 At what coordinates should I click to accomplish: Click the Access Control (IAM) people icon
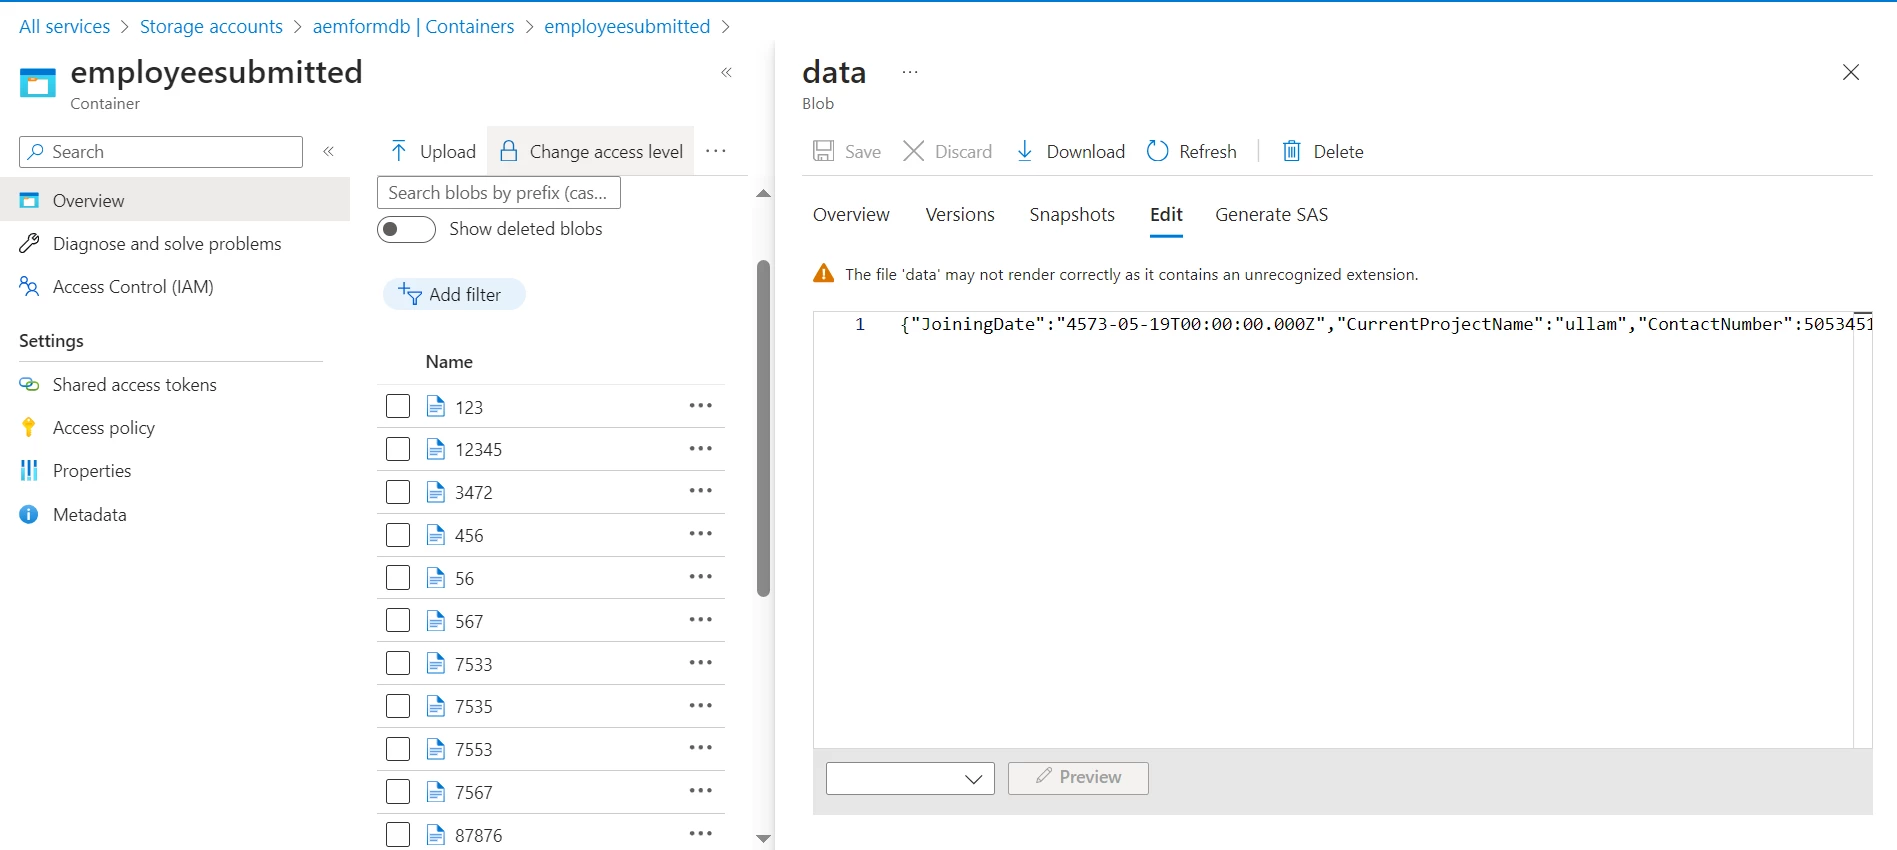tap(30, 287)
